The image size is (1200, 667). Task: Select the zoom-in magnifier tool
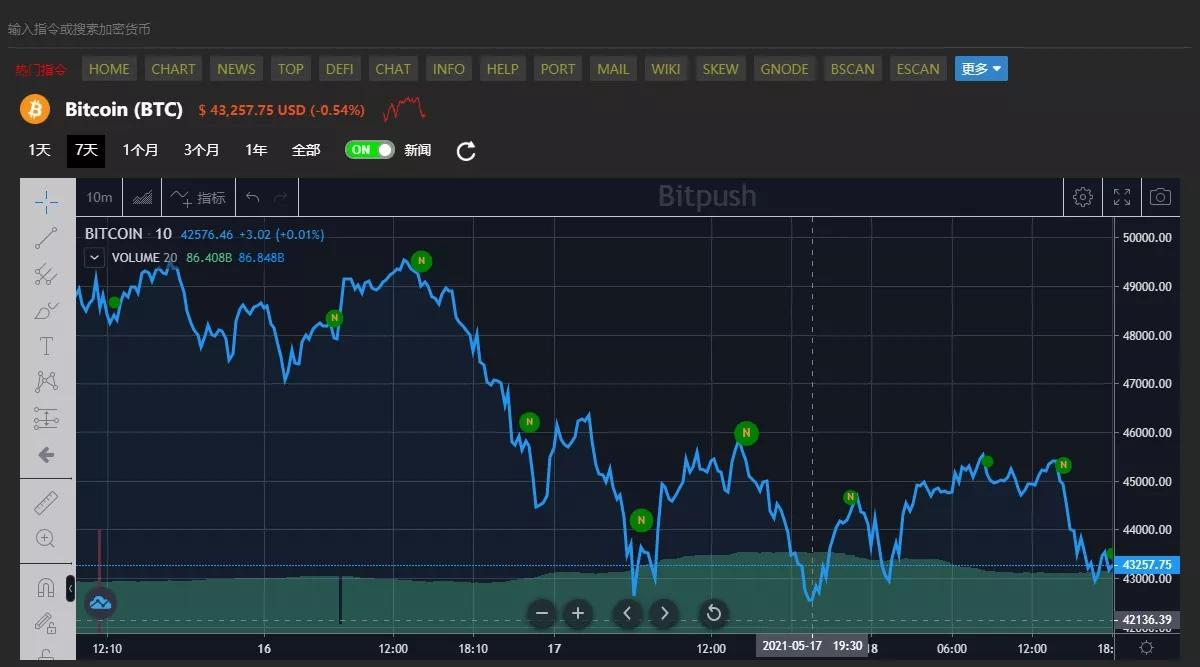coord(46,538)
